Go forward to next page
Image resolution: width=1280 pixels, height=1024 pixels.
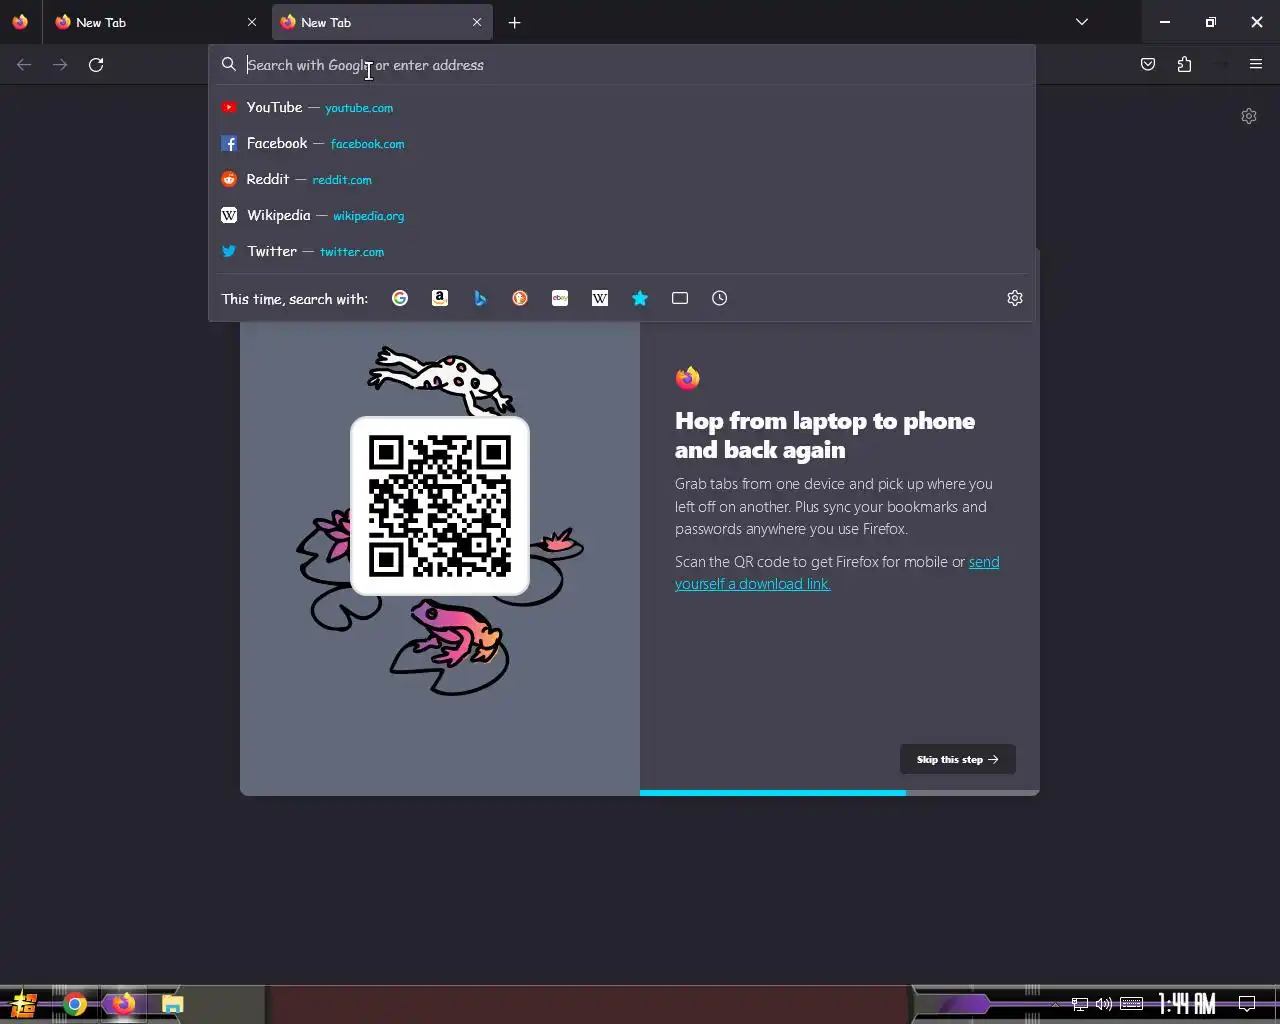(60, 65)
